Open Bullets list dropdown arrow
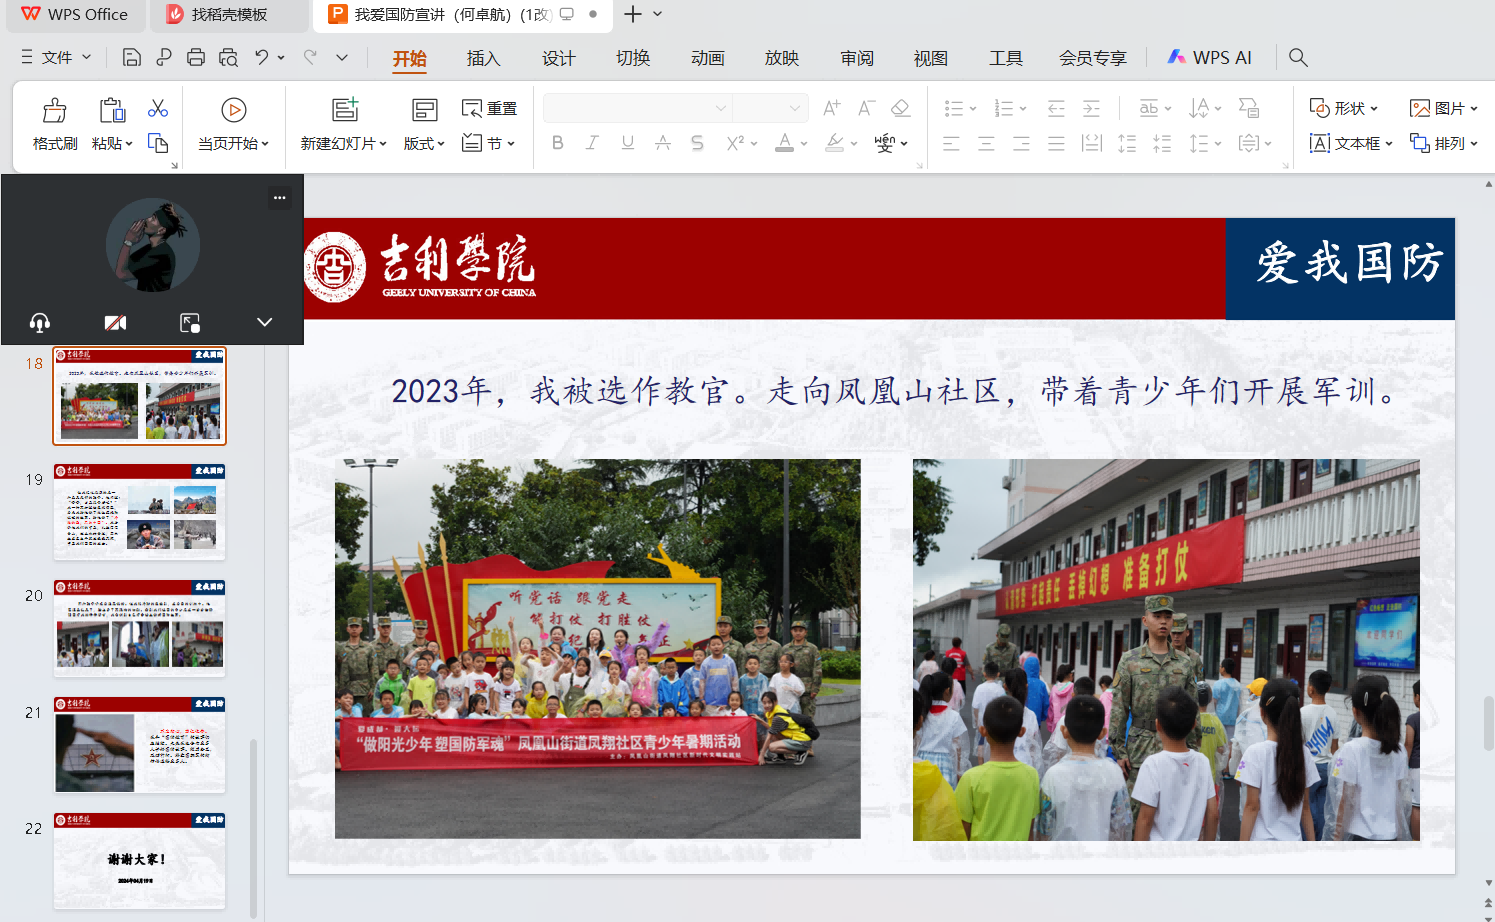1495x922 pixels. [x=972, y=108]
